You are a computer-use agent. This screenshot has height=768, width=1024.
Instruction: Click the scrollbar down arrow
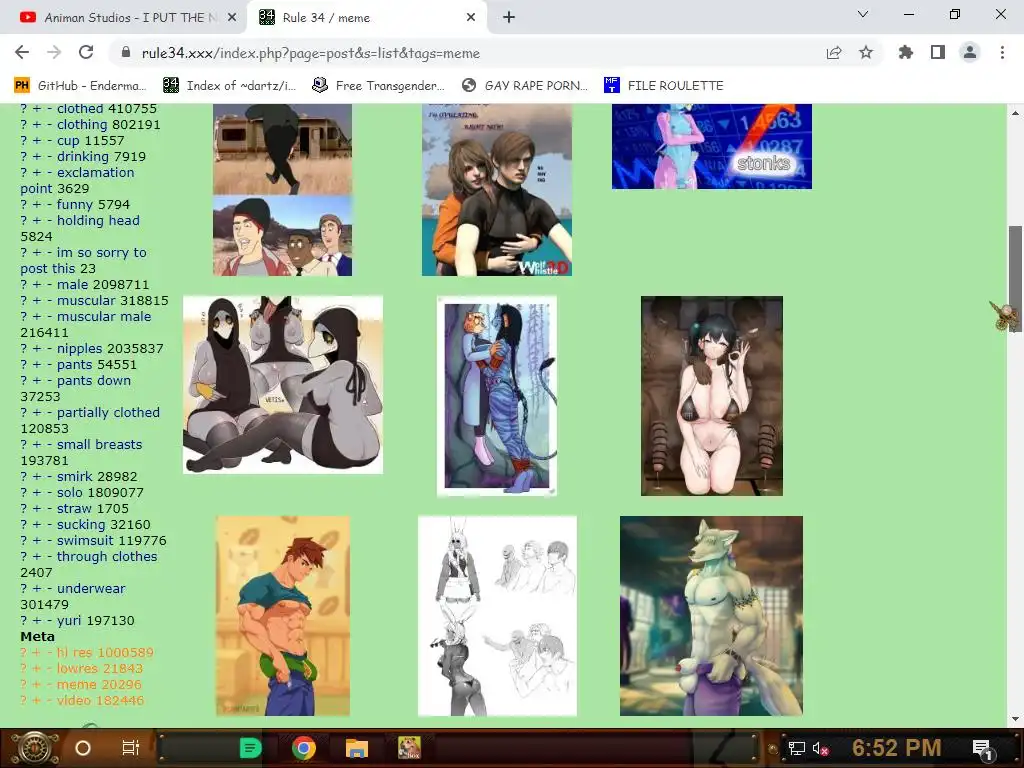1015,719
